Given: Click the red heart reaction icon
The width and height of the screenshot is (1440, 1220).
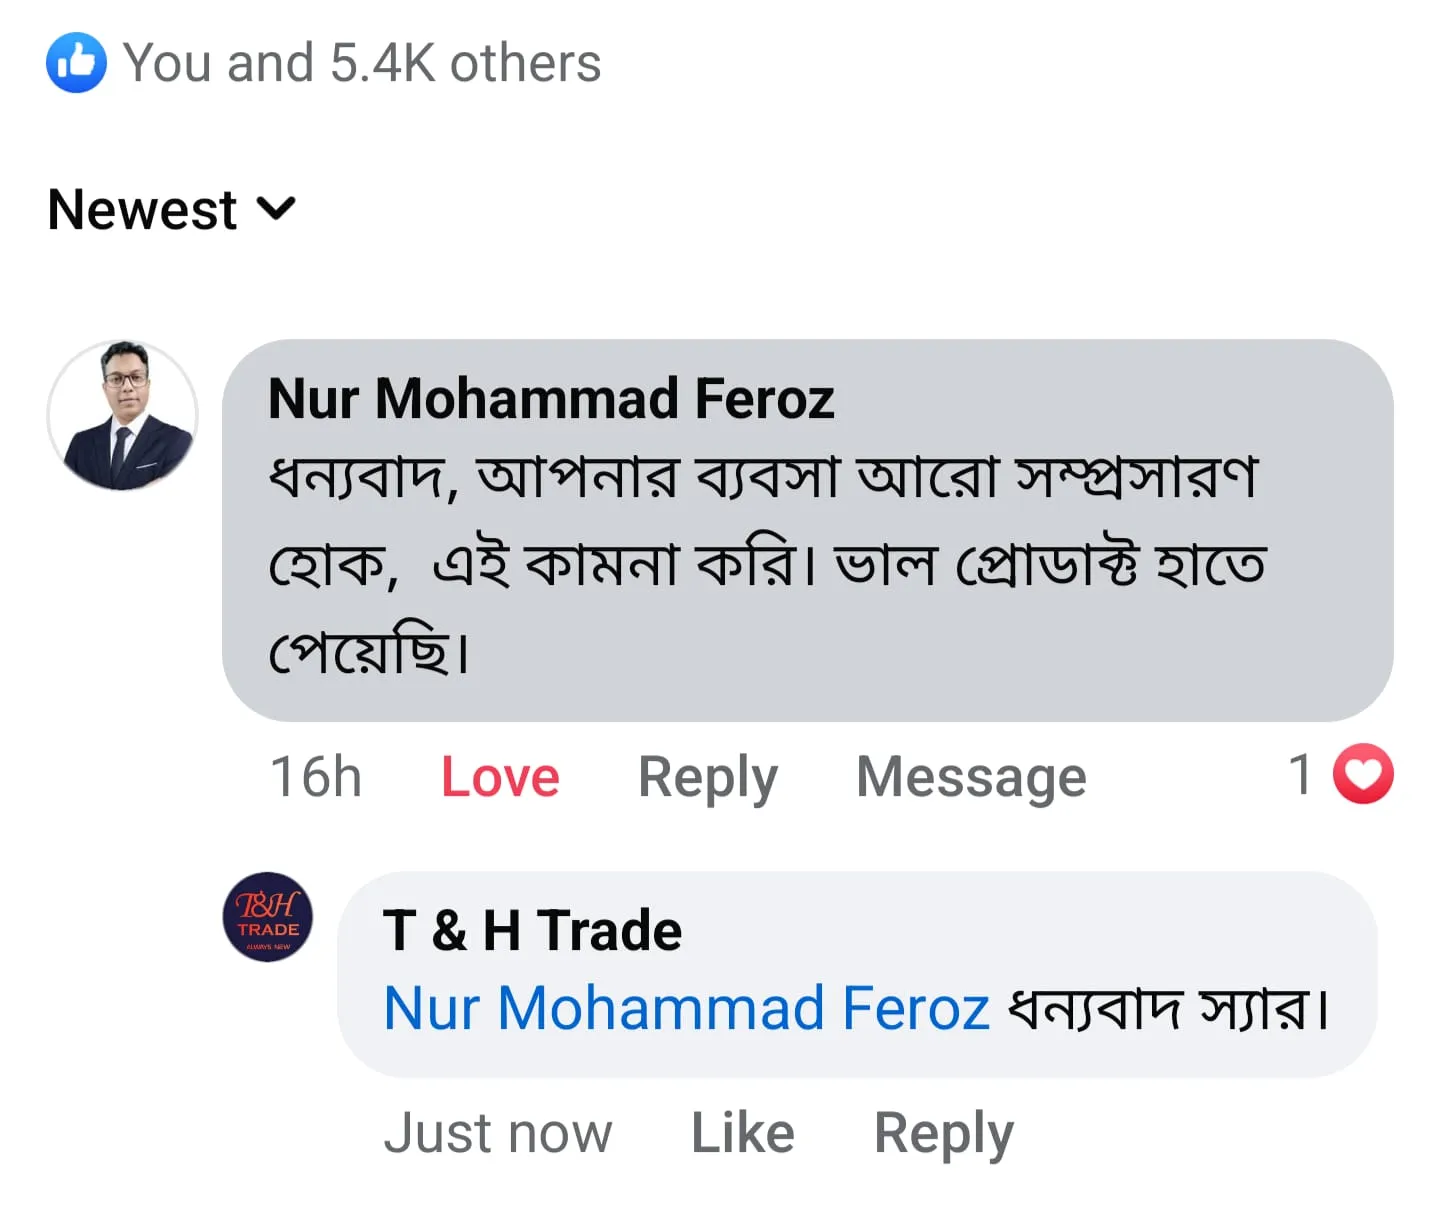Looking at the screenshot, I should pyautogui.click(x=1363, y=775).
